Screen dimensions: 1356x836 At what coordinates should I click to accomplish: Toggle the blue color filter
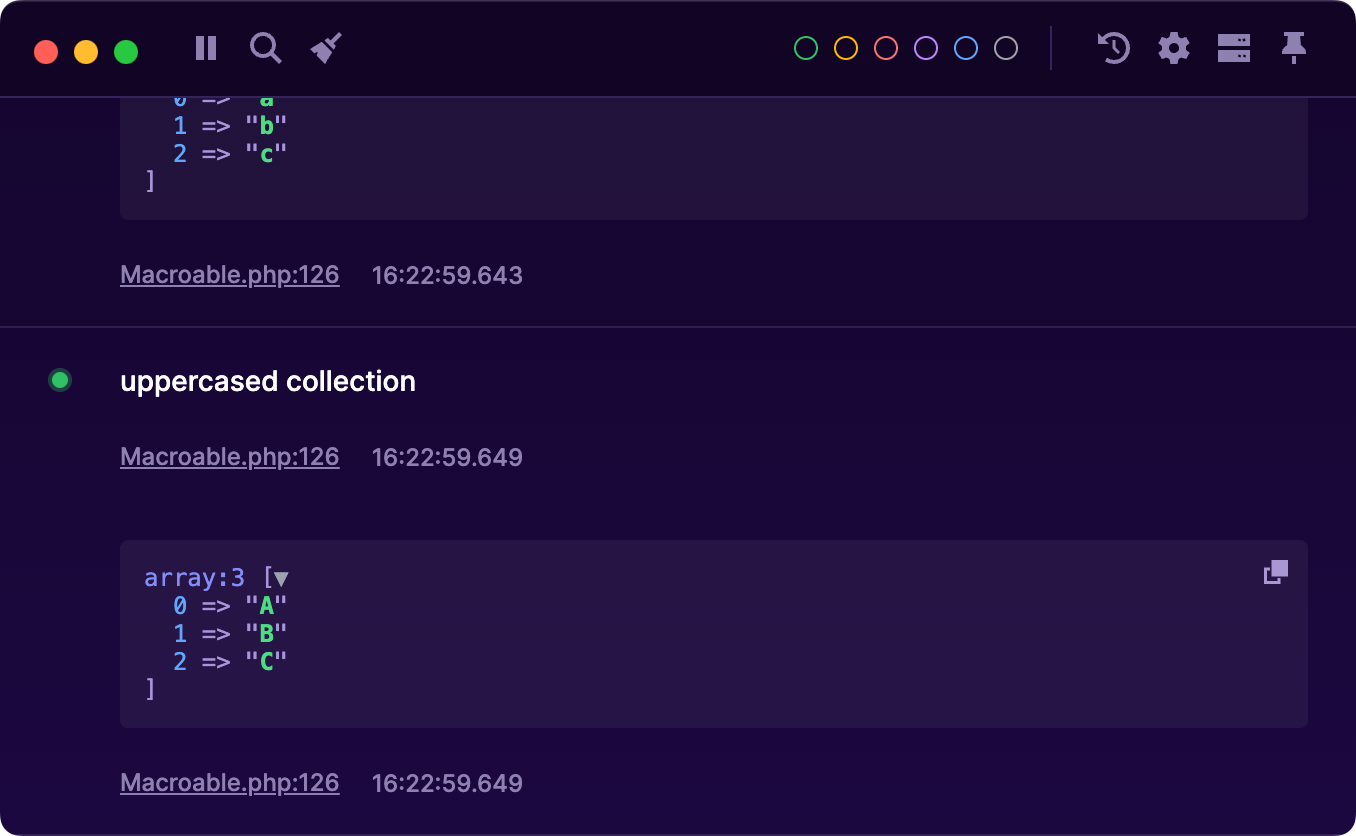[965, 47]
